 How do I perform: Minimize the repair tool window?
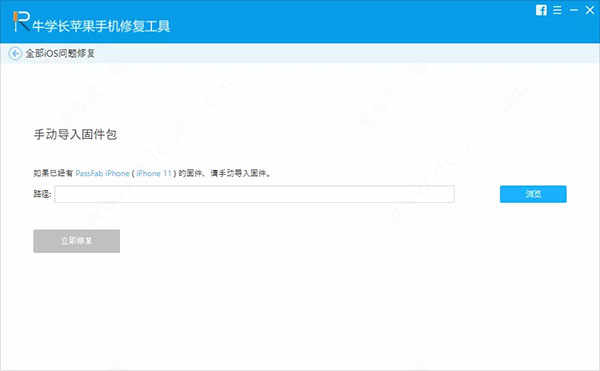pyautogui.click(x=574, y=10)
